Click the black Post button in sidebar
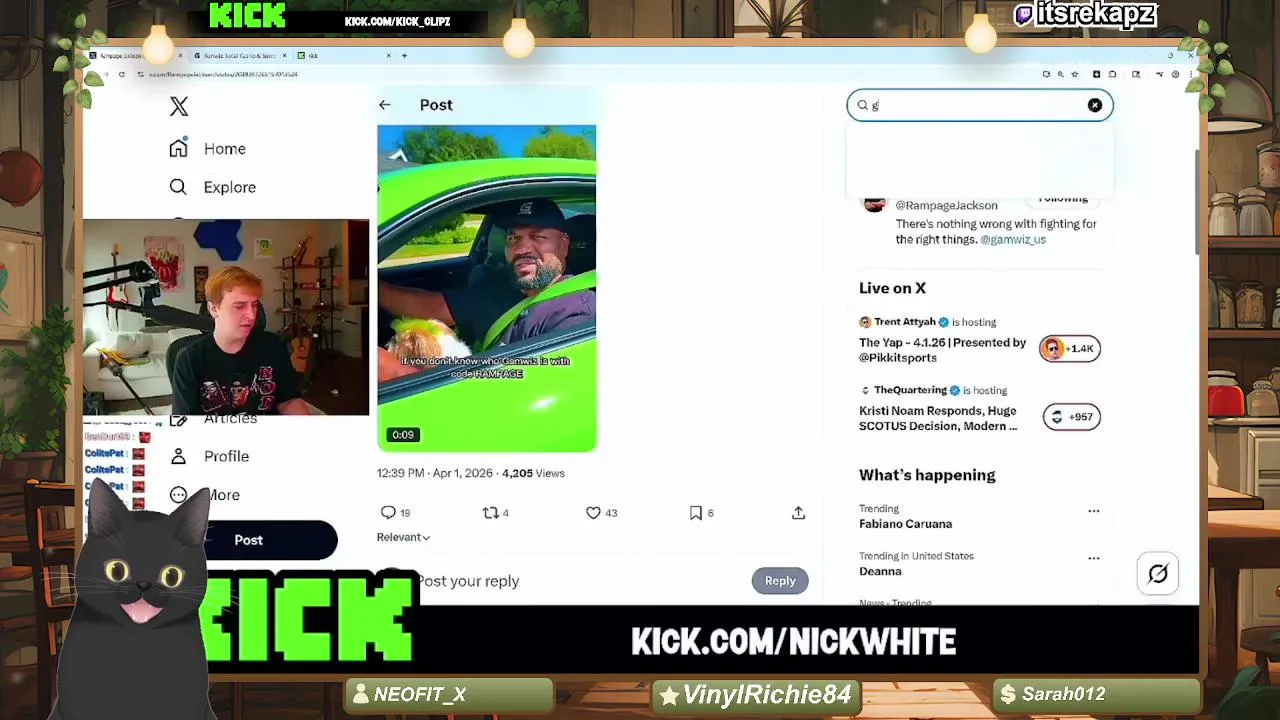Screen dimensions: 1280x720 (249, 540)
